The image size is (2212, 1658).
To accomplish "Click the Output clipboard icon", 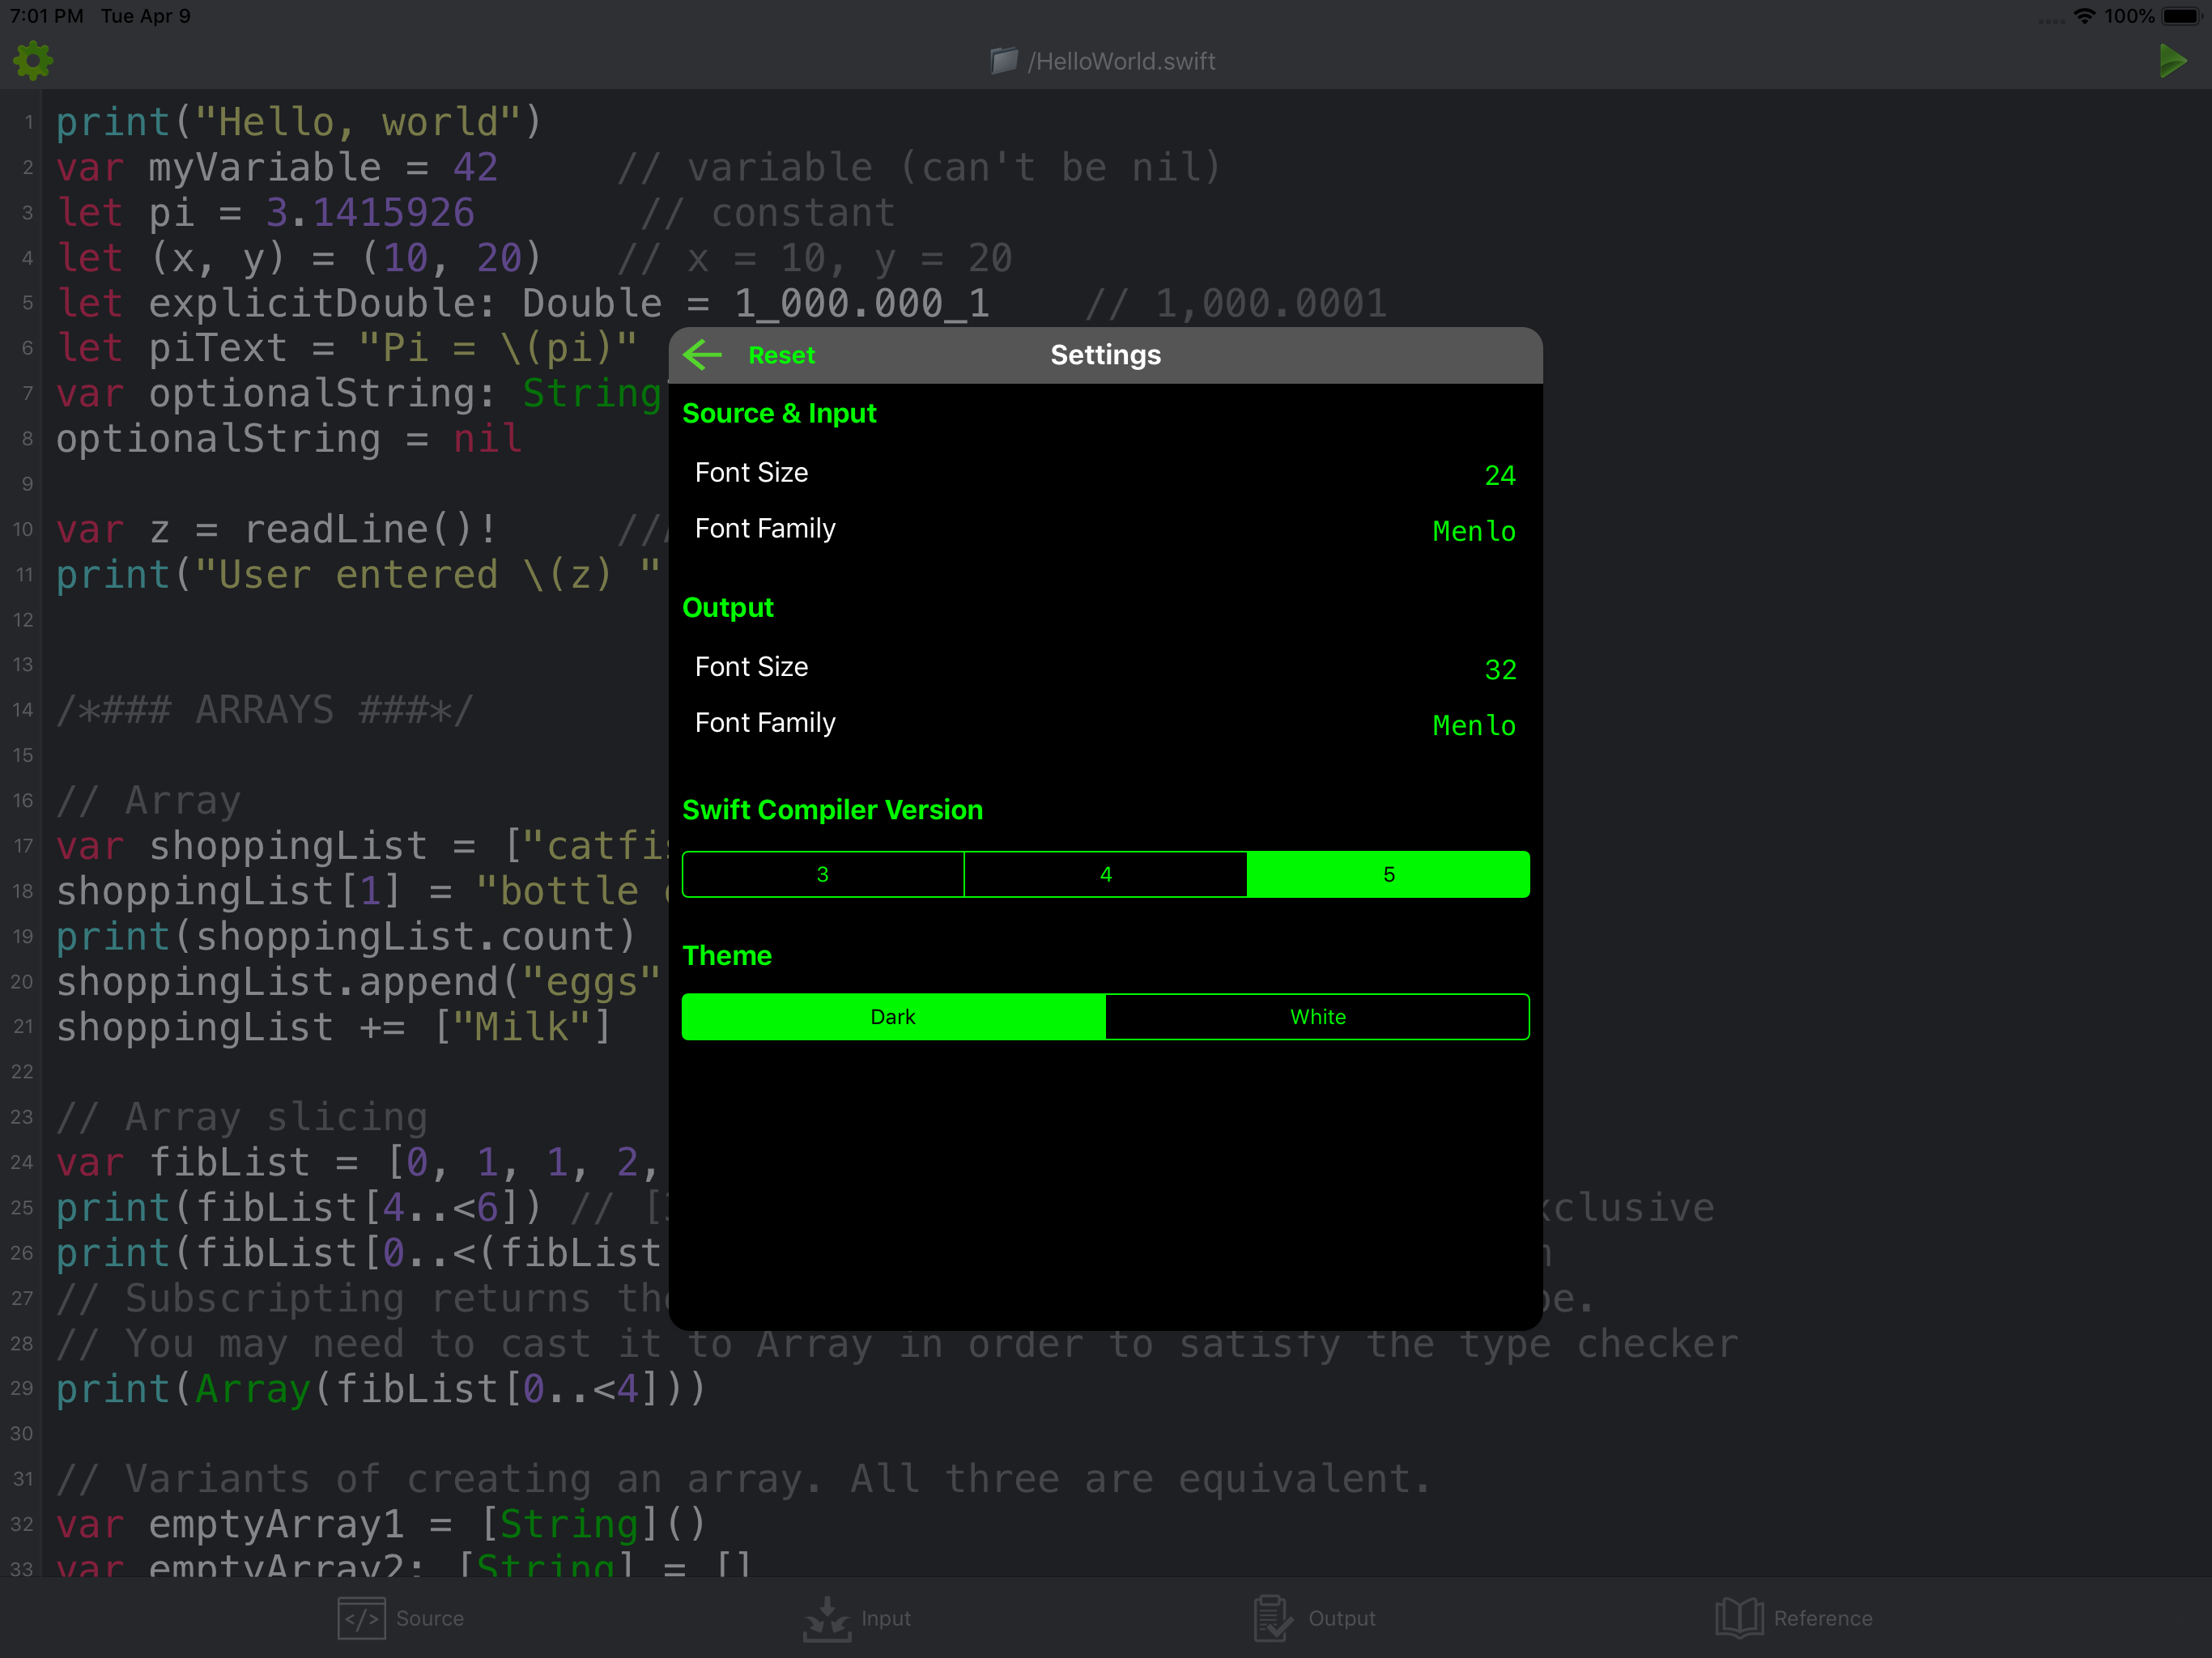I will tap(1273, 1618).
